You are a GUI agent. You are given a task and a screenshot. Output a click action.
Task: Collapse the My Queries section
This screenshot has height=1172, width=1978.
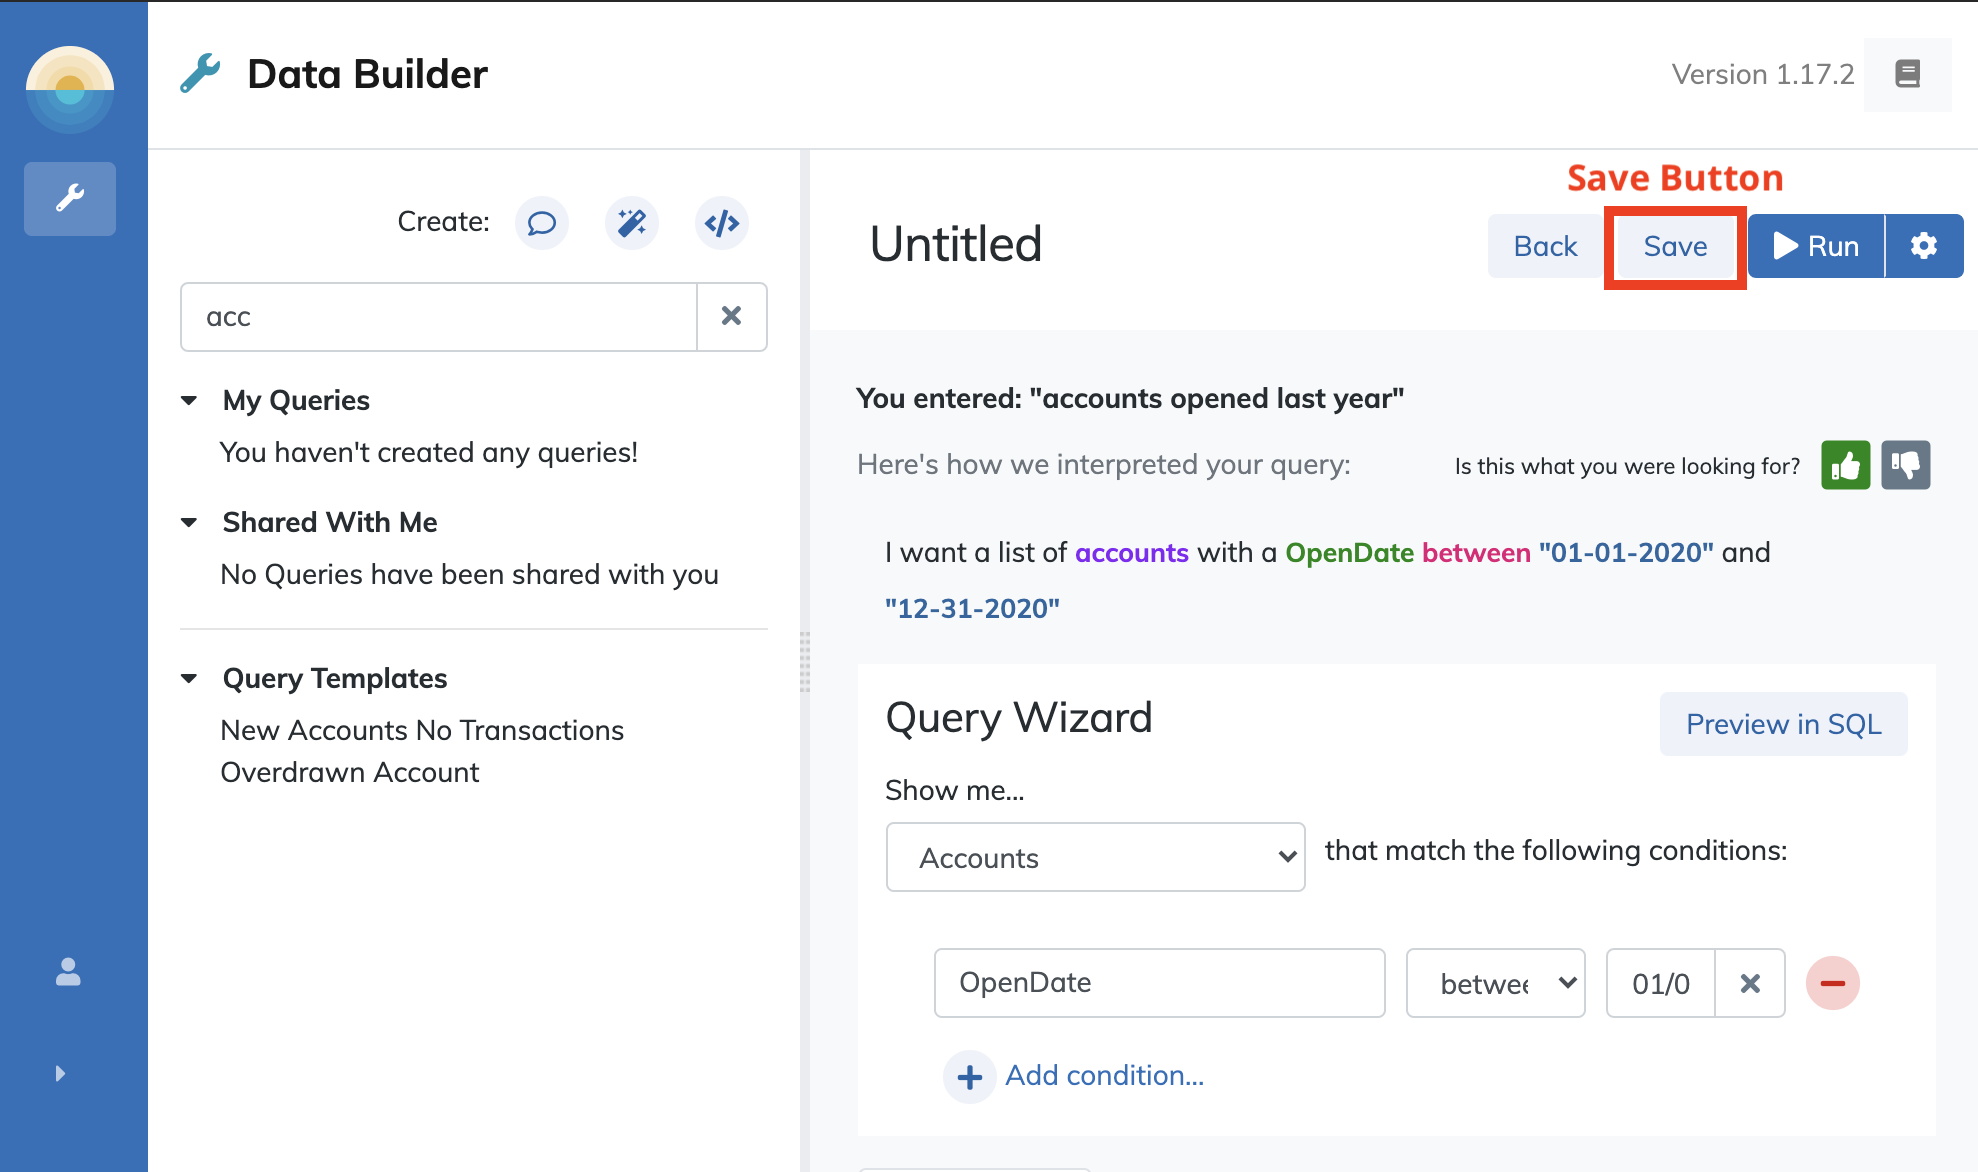189,400
